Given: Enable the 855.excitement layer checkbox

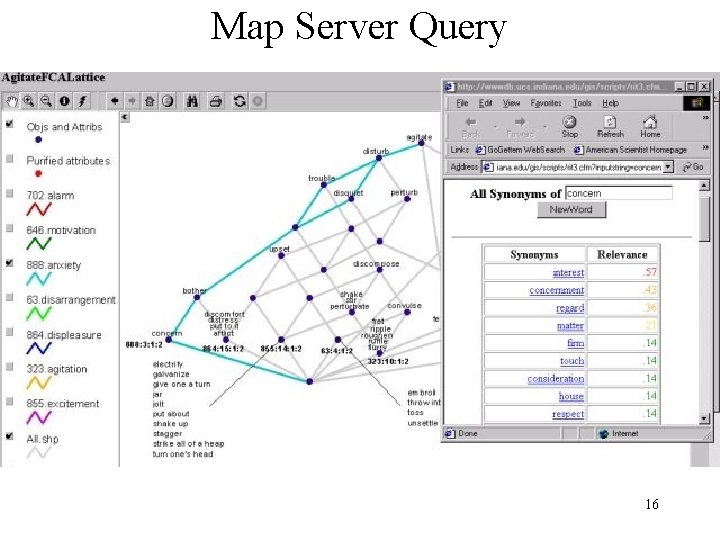Looking at the screenshot, I should pos(10,401).
